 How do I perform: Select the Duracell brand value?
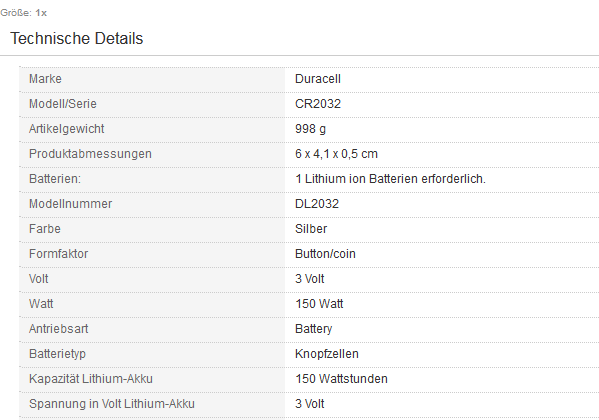[317, 79]
